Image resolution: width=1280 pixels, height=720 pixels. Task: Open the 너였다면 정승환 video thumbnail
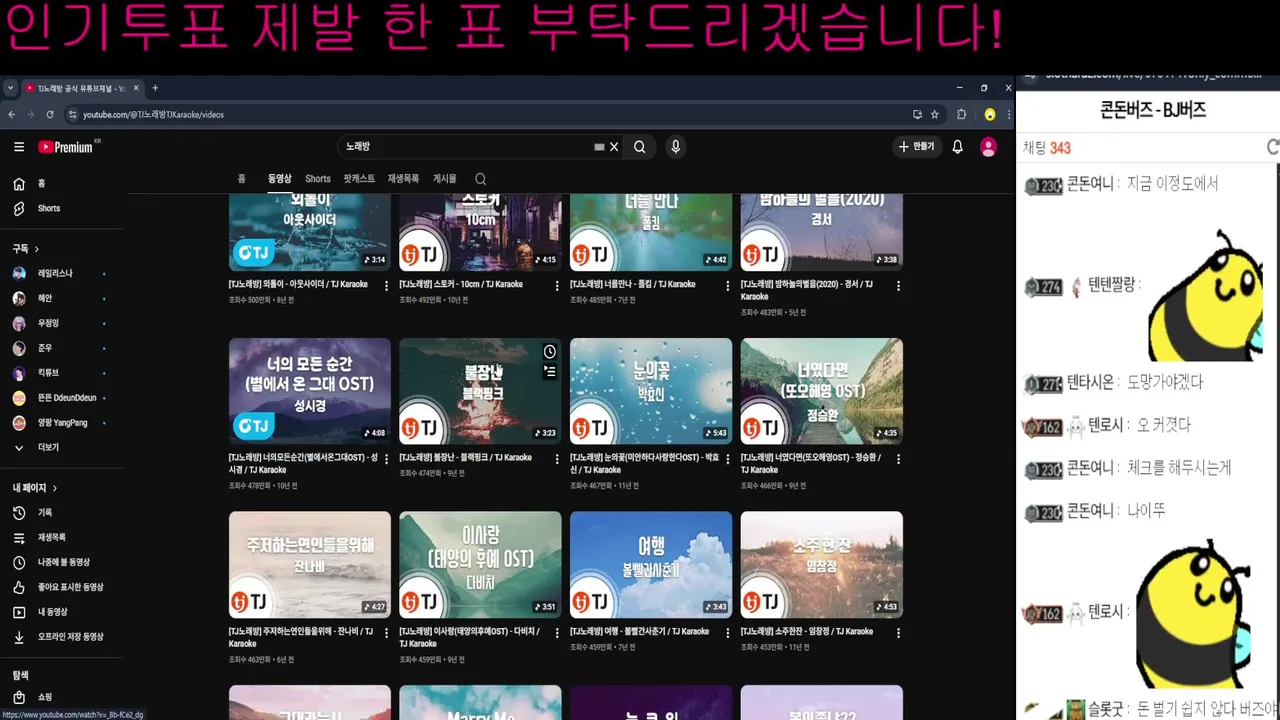(x=822, y=391)
